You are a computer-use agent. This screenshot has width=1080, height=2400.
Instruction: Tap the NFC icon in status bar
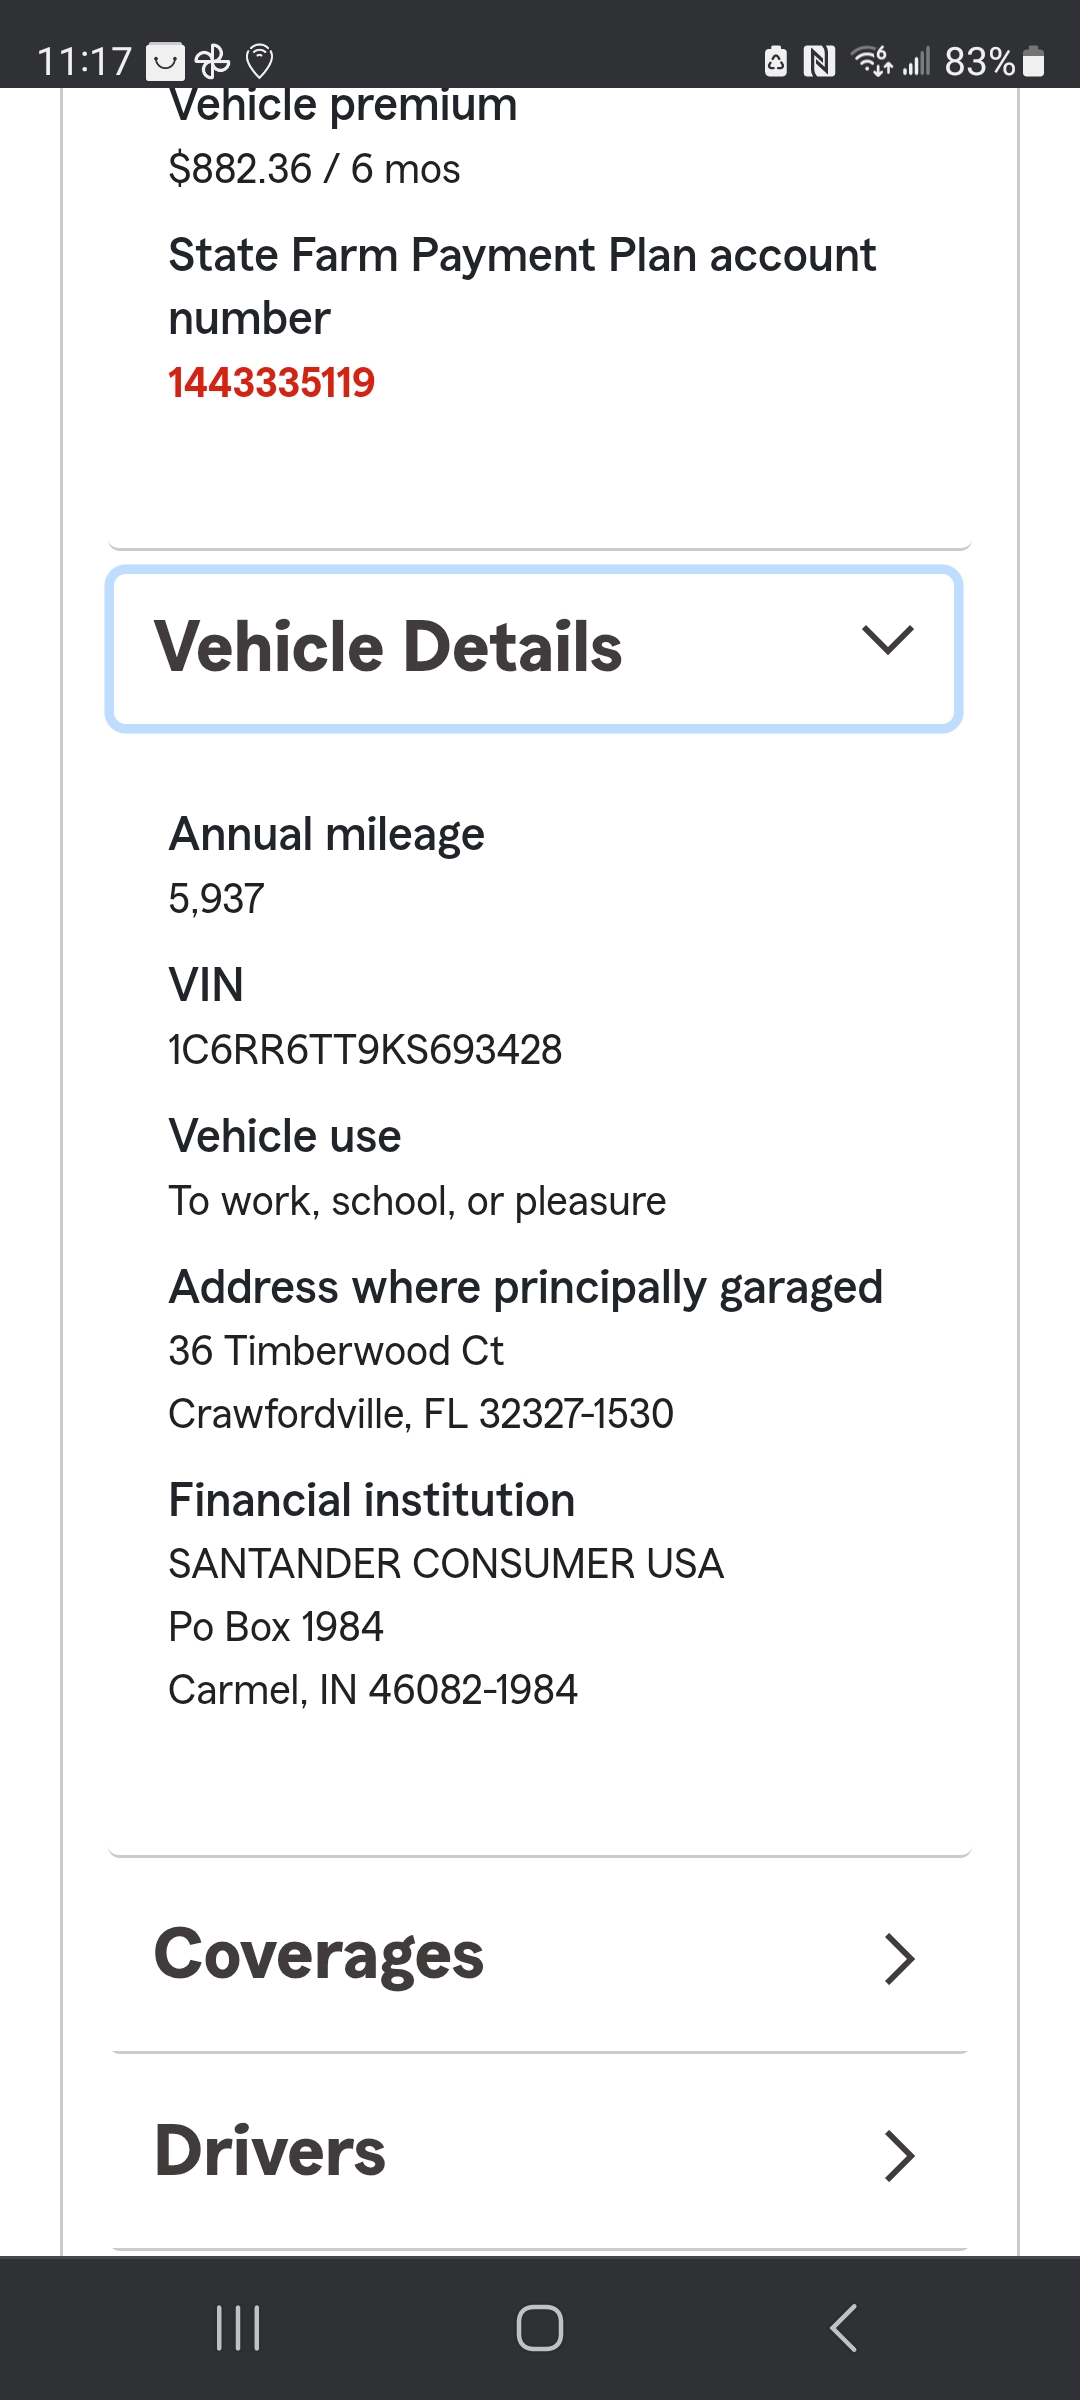pos(819,62)
